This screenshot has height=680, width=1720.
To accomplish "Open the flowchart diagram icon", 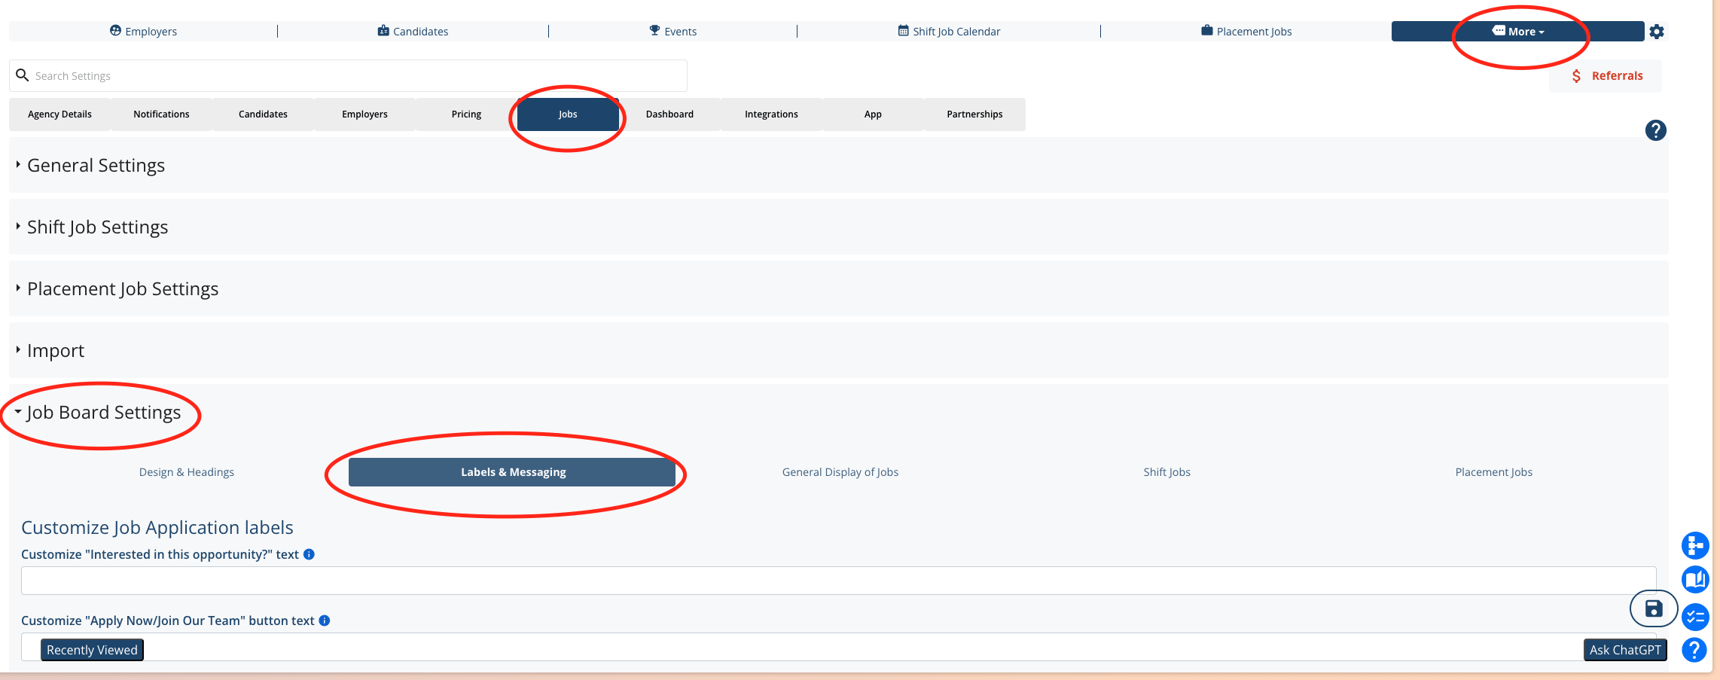I will coord(1695,545).
